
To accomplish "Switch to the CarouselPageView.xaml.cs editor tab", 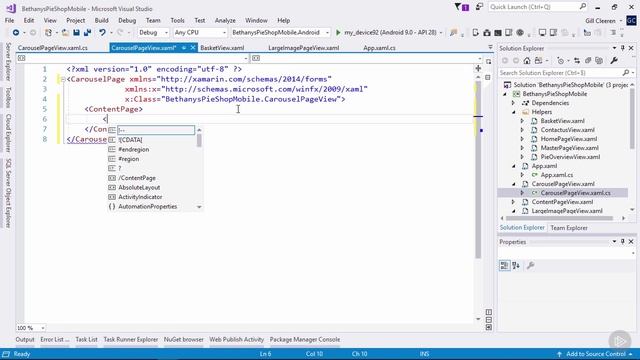I will click(x=53, y=48).
